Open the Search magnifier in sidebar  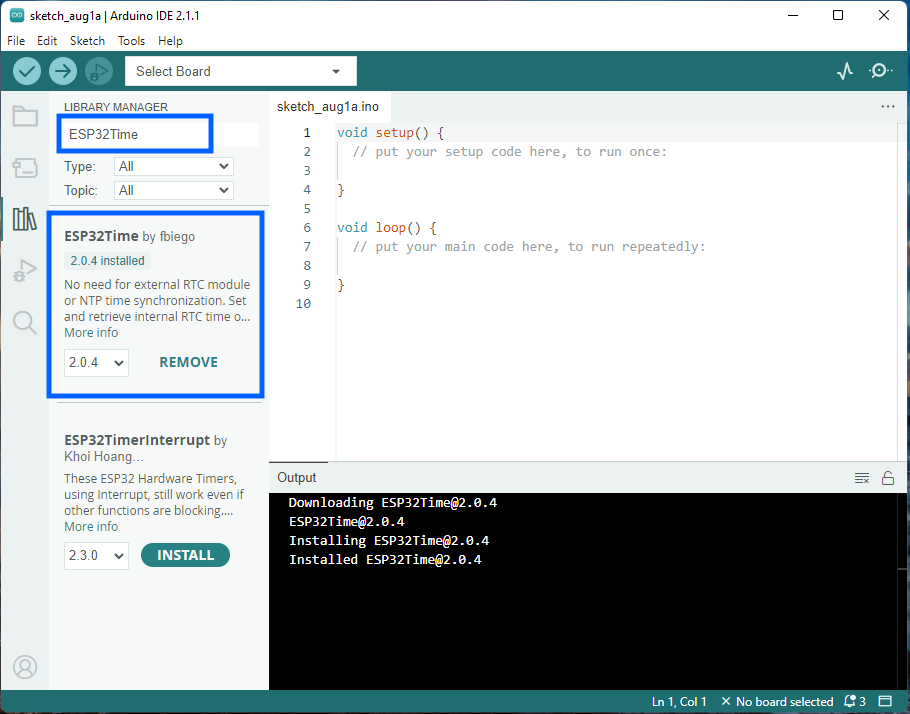(x=25, y=322)
